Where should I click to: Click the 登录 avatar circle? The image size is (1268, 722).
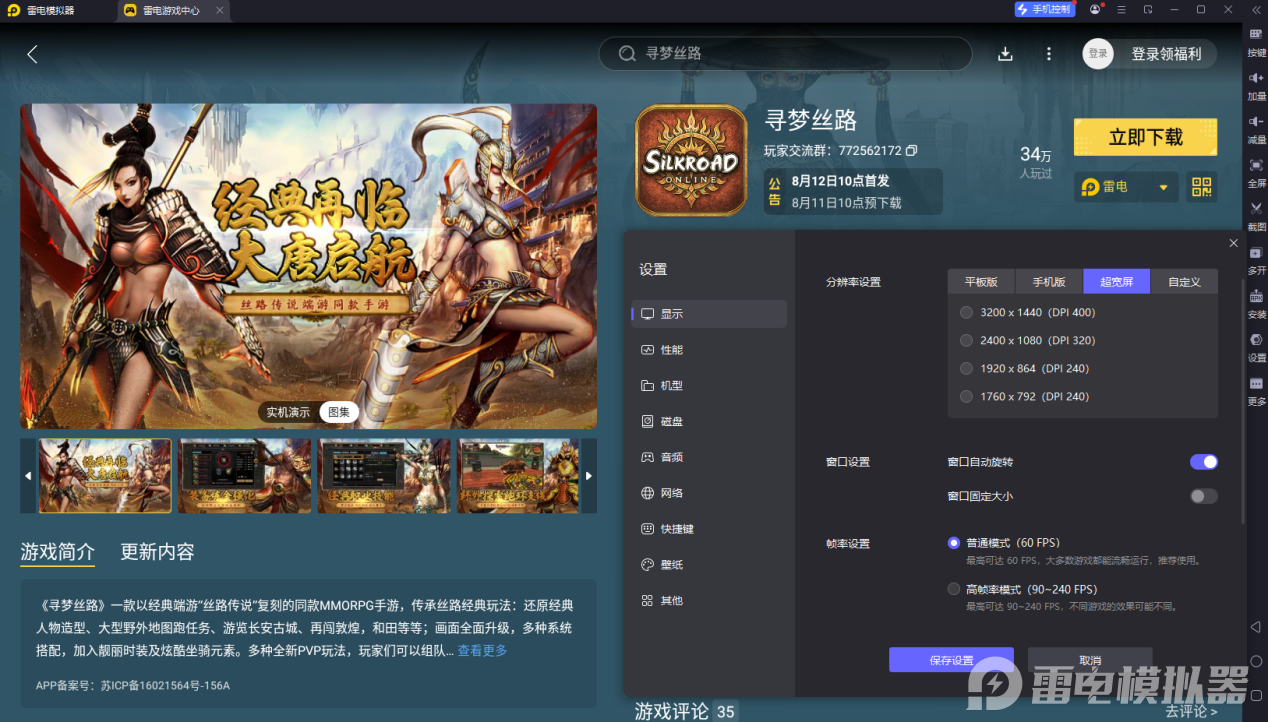tap(1098, 54)
